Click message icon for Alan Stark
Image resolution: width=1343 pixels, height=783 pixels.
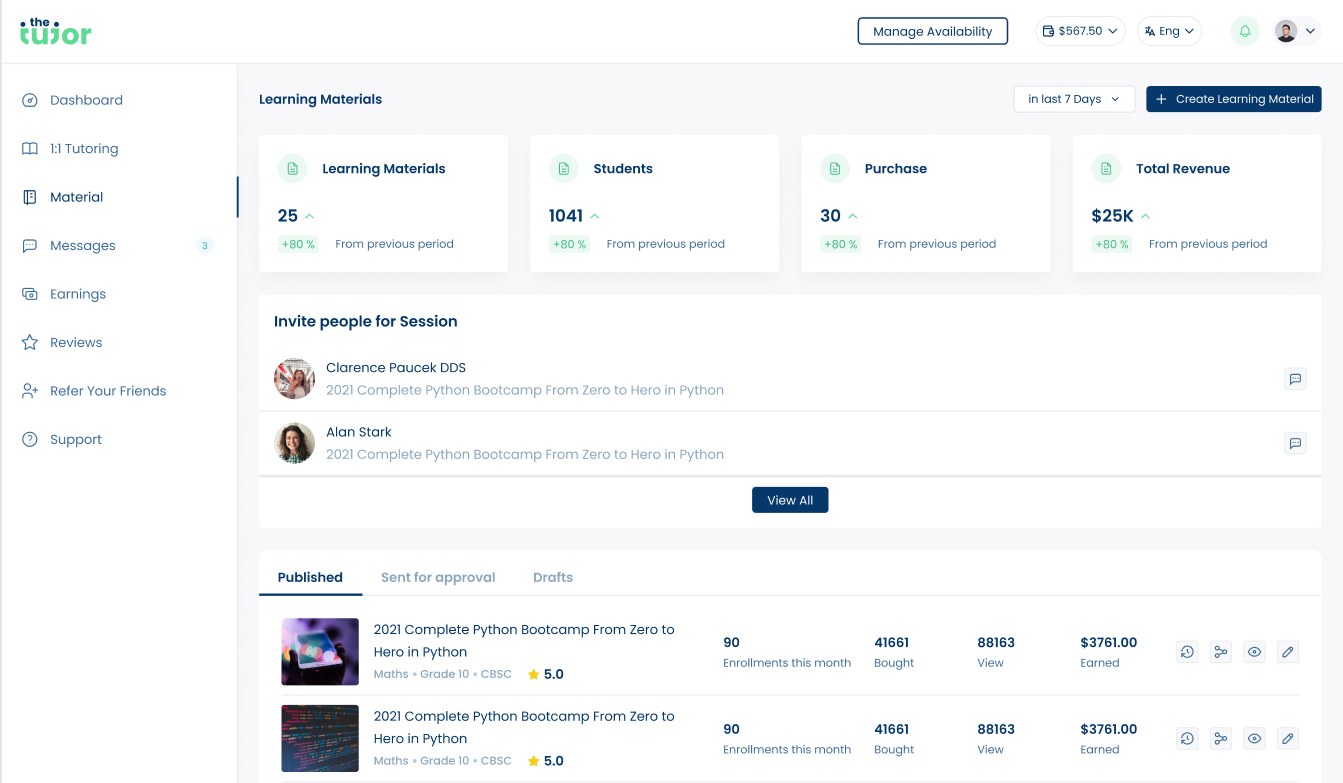(1295, 443)
